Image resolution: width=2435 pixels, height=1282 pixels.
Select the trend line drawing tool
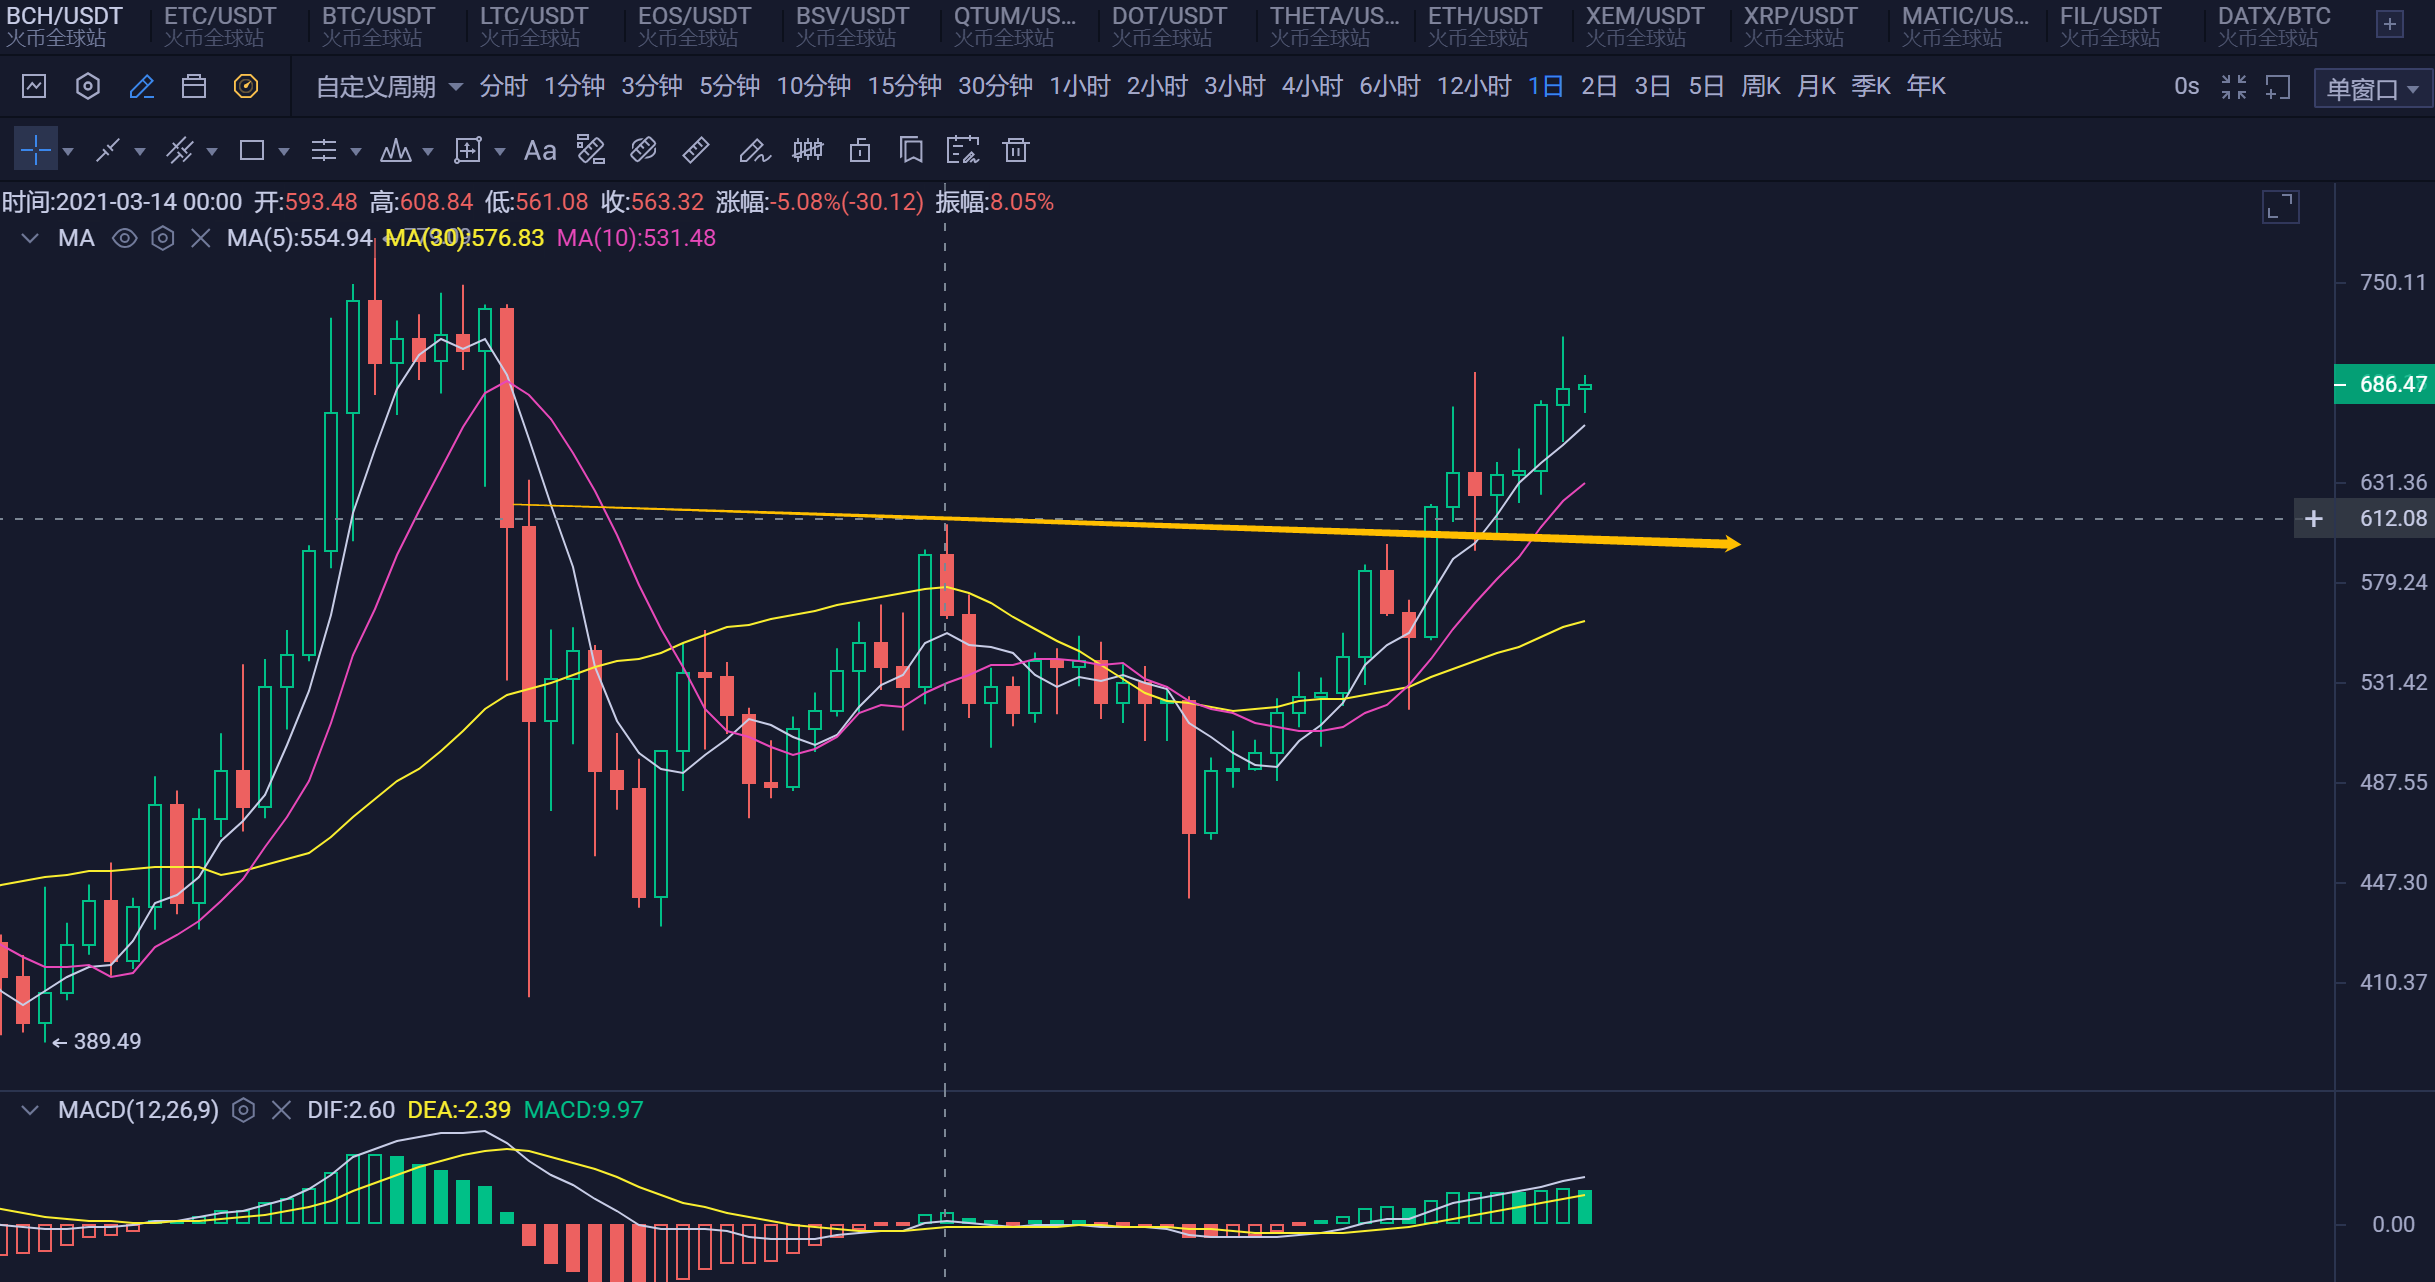(108, 150)
